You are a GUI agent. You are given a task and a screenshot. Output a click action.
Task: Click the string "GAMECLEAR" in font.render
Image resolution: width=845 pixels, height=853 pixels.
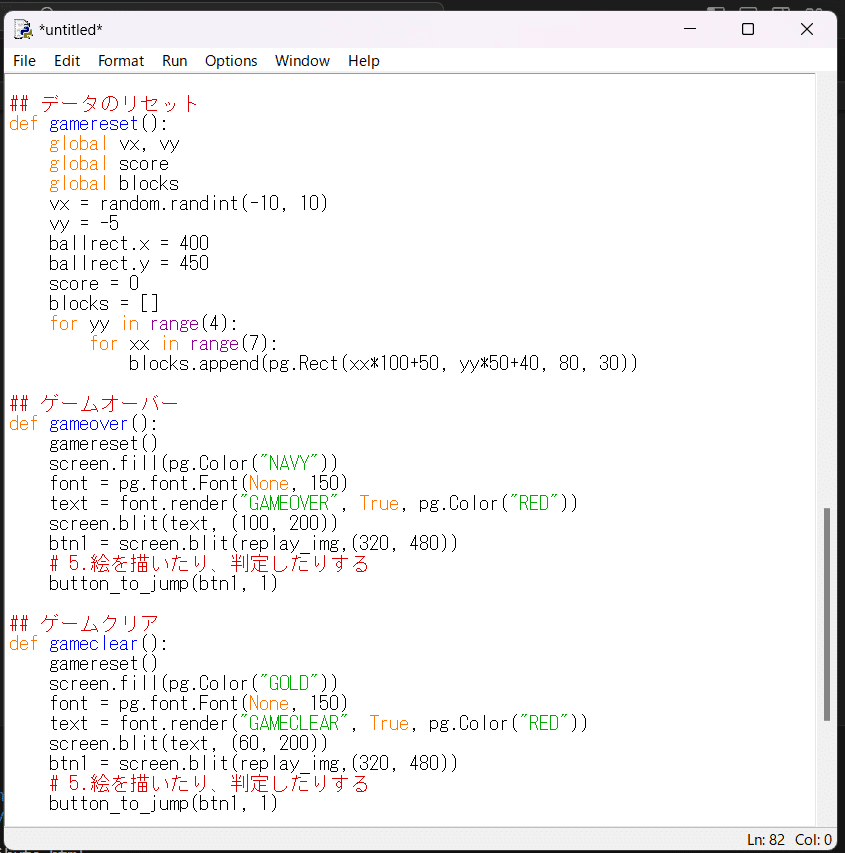(294, 724)
